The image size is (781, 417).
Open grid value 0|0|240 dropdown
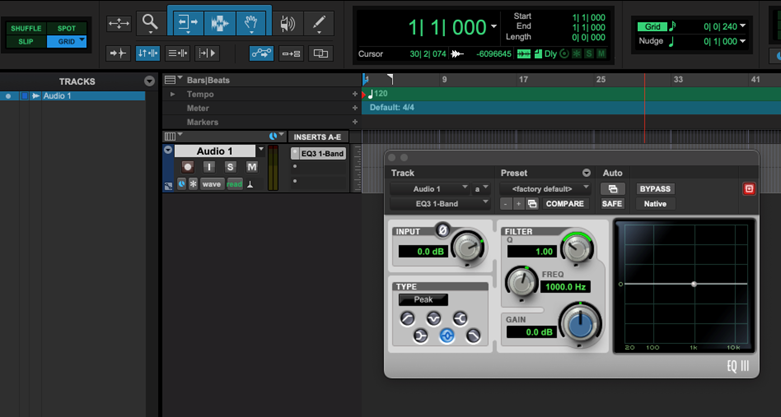tap(743, 26)
